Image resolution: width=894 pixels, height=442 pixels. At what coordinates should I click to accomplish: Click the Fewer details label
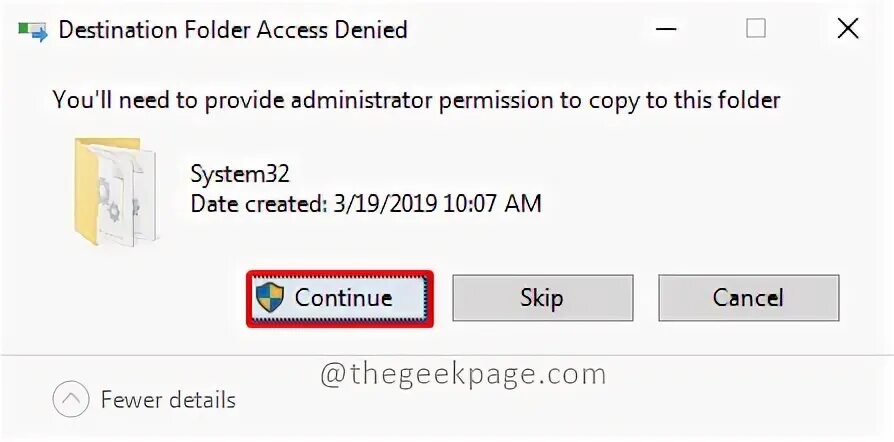(168, 400)
